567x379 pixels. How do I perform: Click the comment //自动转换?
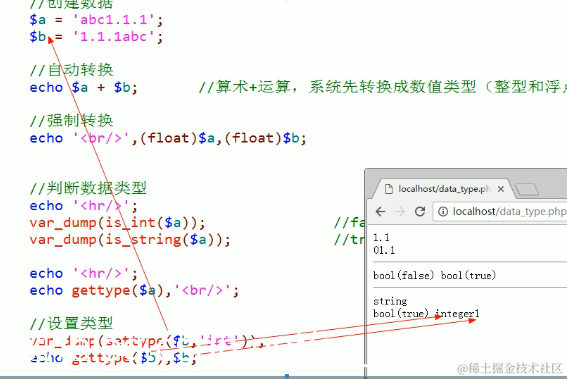71,70
